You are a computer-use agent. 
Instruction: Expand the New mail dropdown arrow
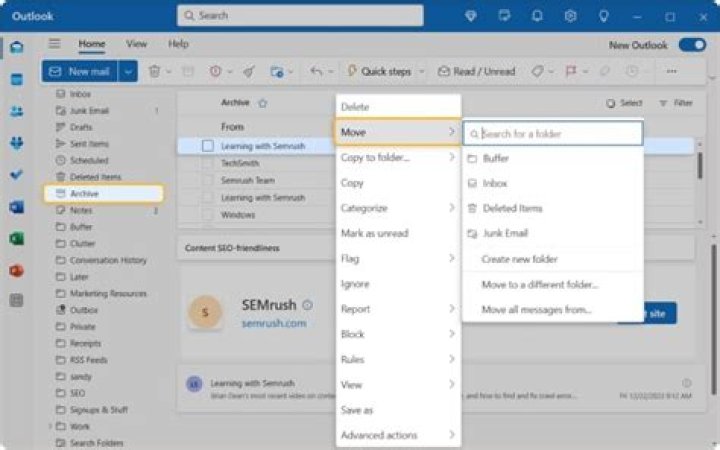click(128, 72)
